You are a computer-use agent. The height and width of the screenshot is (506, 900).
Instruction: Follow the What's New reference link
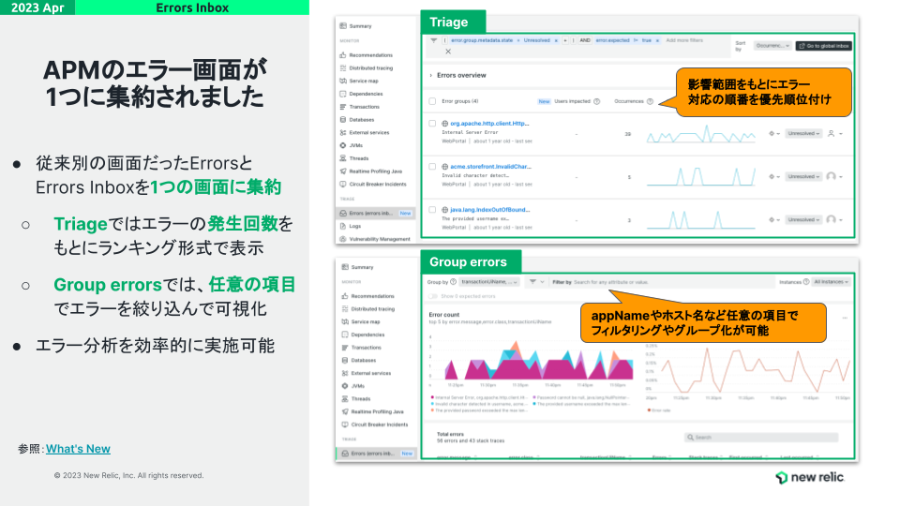pos(78,449)
